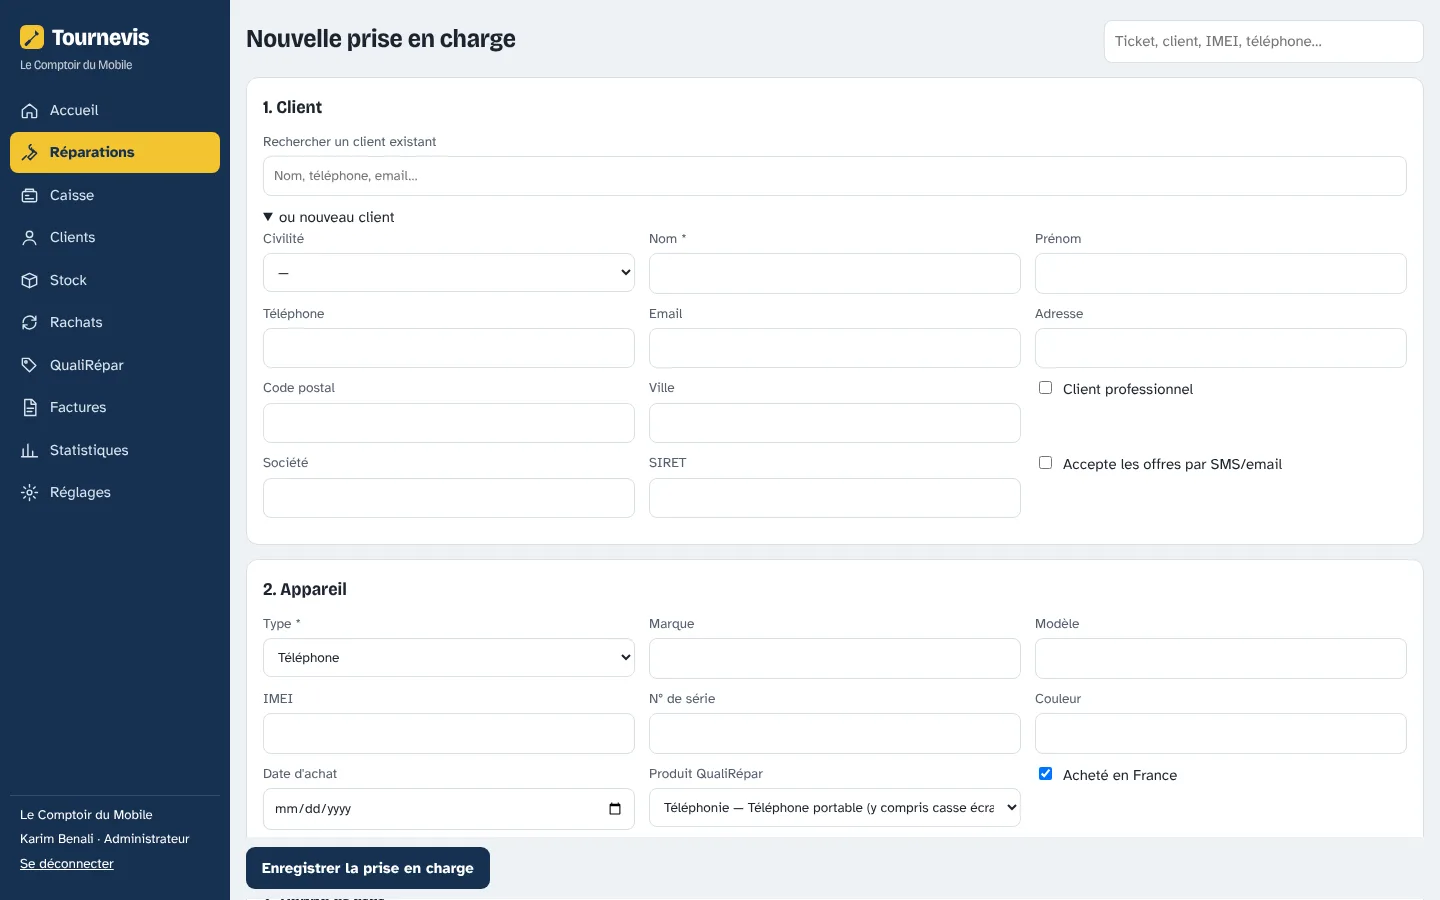Image resolution: width=1440 pixels, height=900 pixels.
Task: Open the device Type dropdown
Action: click(449, 658)
